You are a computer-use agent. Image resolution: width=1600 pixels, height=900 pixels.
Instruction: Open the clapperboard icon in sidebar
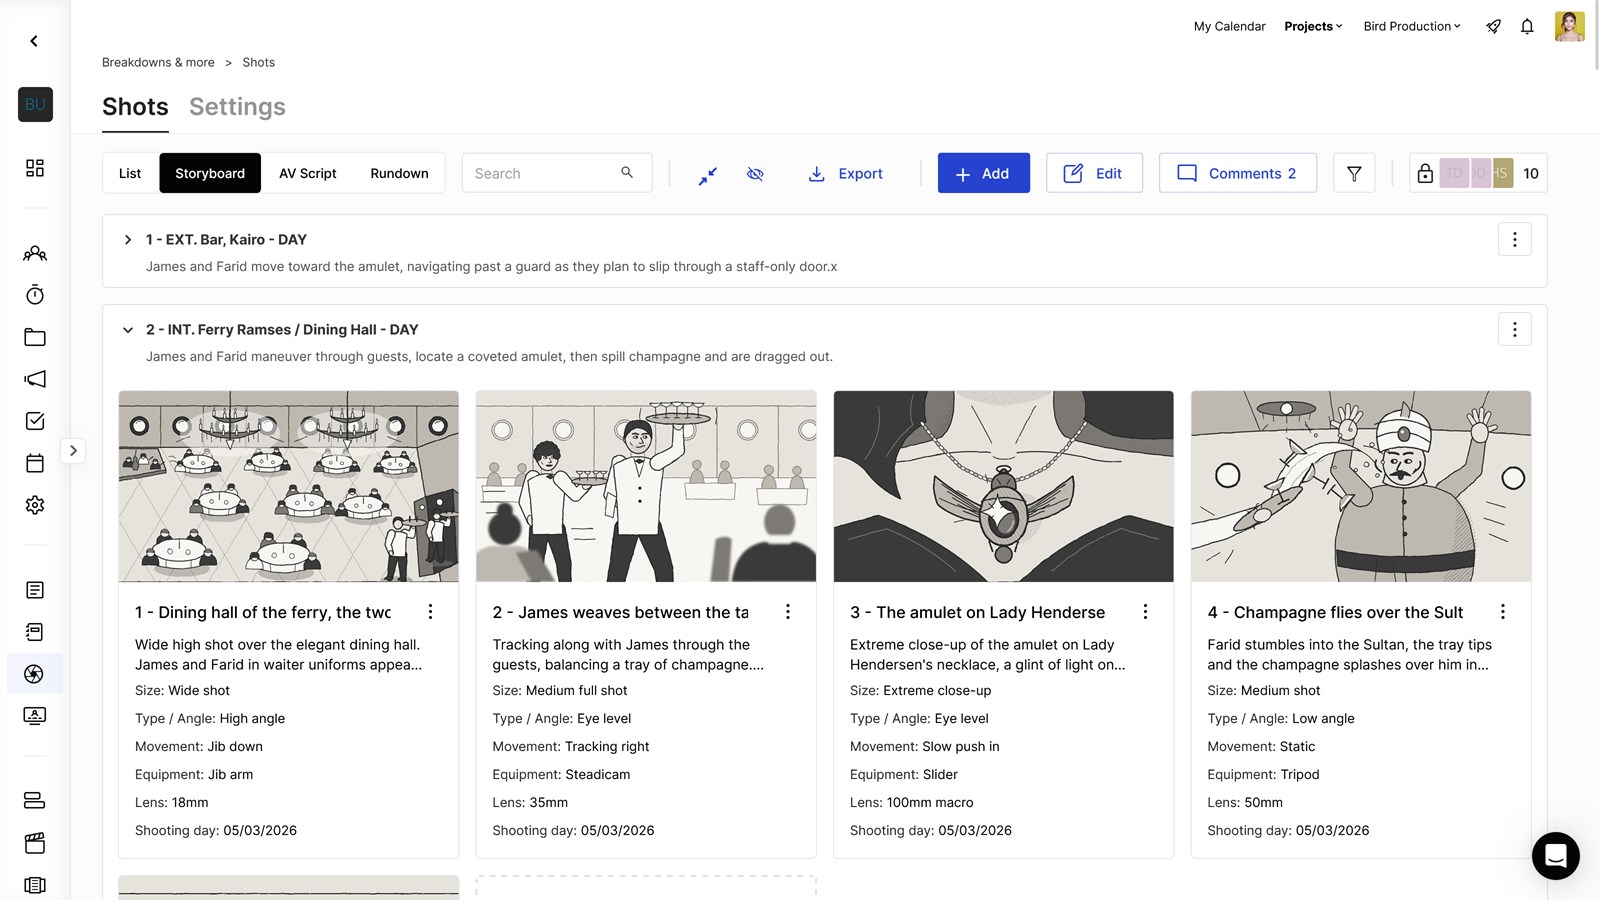coord(35,843)
